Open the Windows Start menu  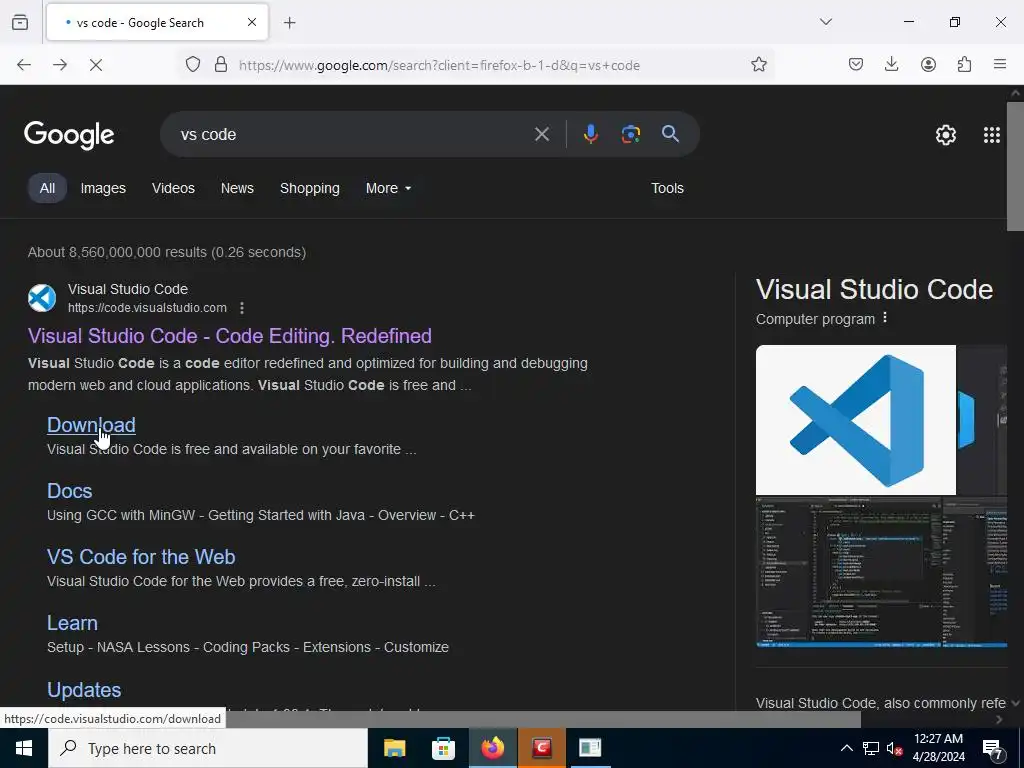point(24,748)
